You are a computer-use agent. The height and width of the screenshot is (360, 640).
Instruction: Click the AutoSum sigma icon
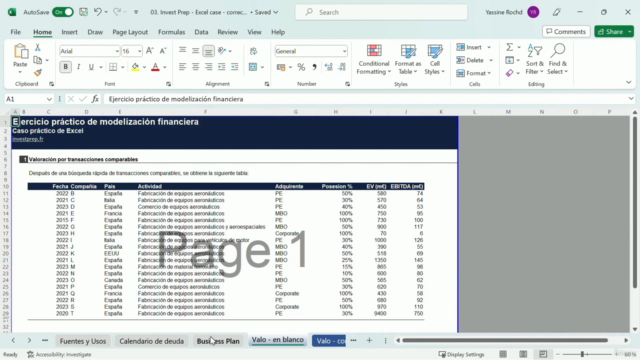pyautogui.click(x=510, y=47)
